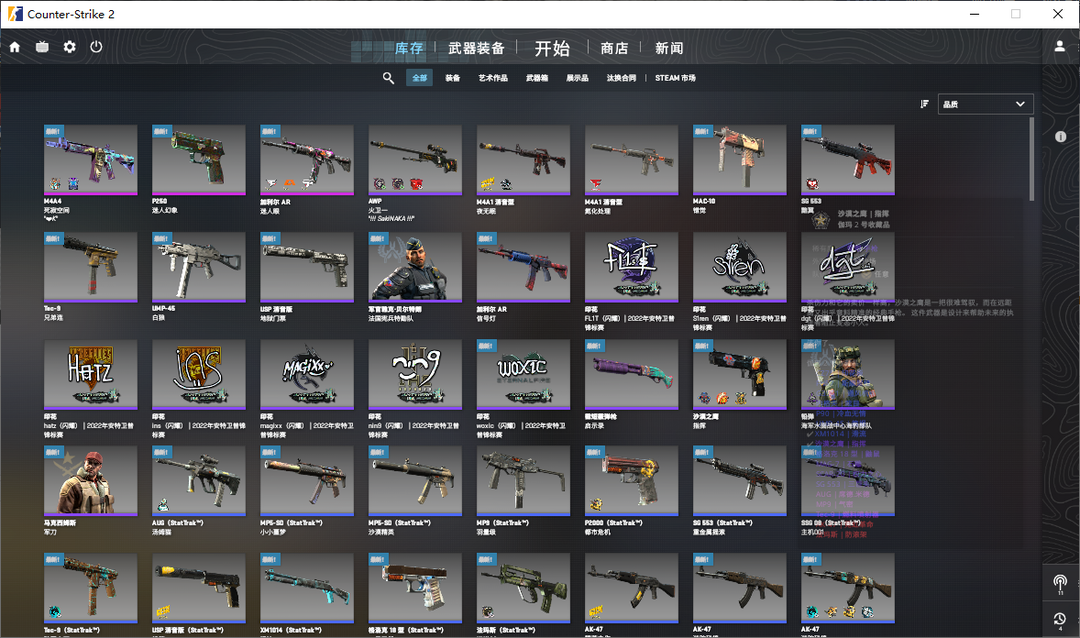Select the 沙漠之鹰 指挥 item

(739, 375)
